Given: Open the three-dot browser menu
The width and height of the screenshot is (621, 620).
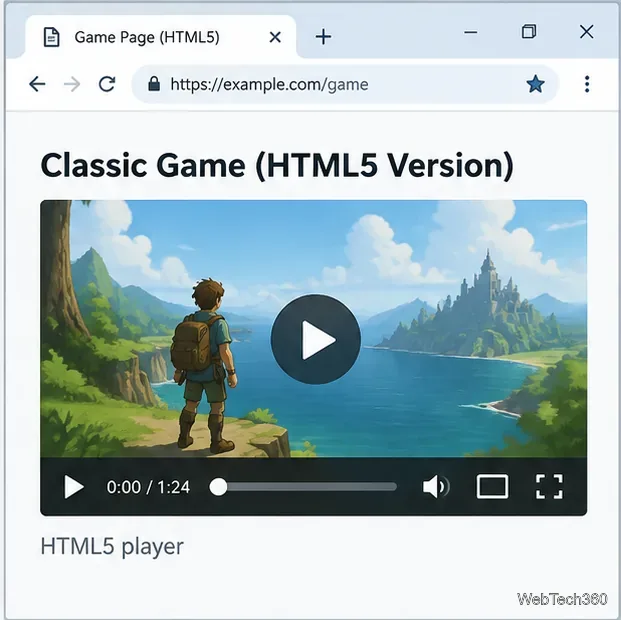Looking at the screenshot, I should [x=587, y=84].
